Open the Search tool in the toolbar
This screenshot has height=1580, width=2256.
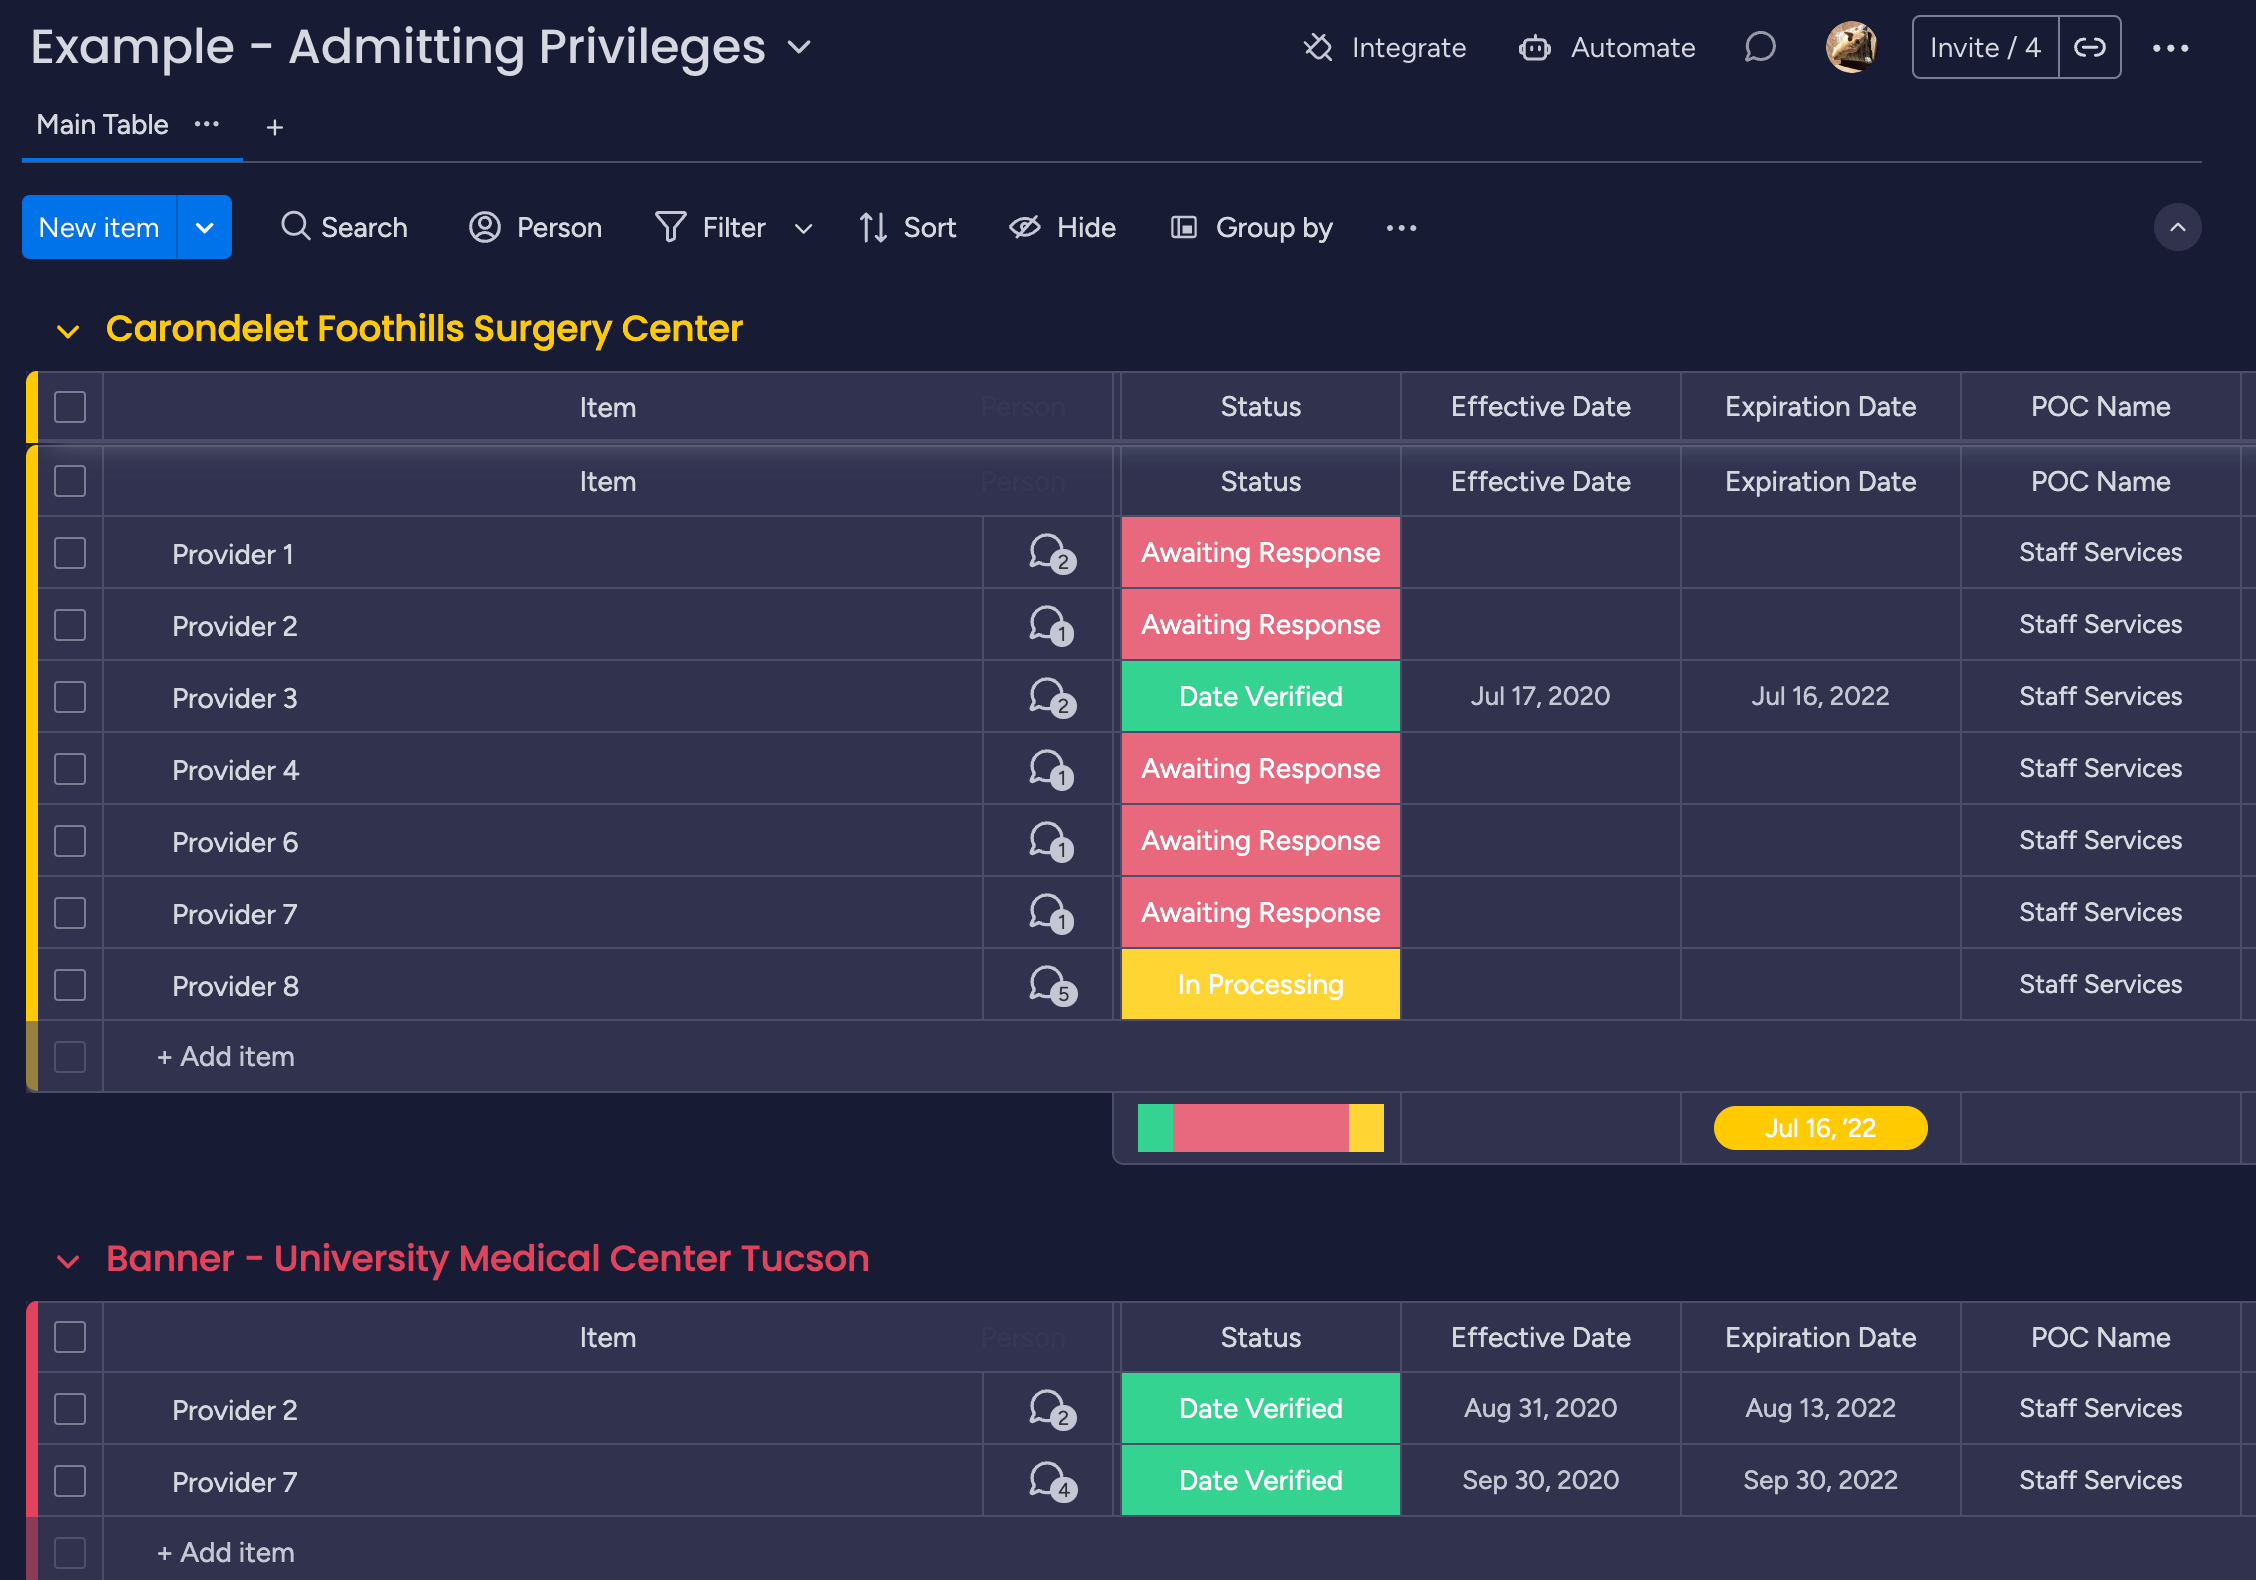point(344,227)
